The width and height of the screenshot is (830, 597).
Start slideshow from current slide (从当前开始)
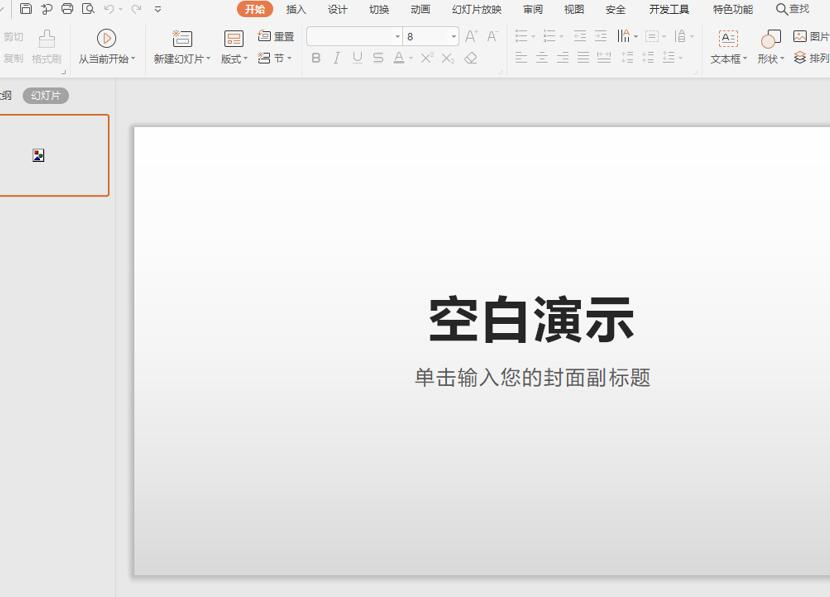[106, 45]
